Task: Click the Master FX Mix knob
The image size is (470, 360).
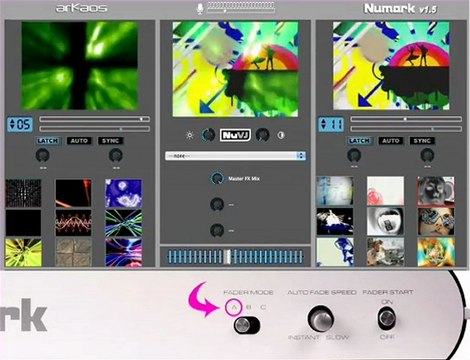Action: tap(217, 178)
